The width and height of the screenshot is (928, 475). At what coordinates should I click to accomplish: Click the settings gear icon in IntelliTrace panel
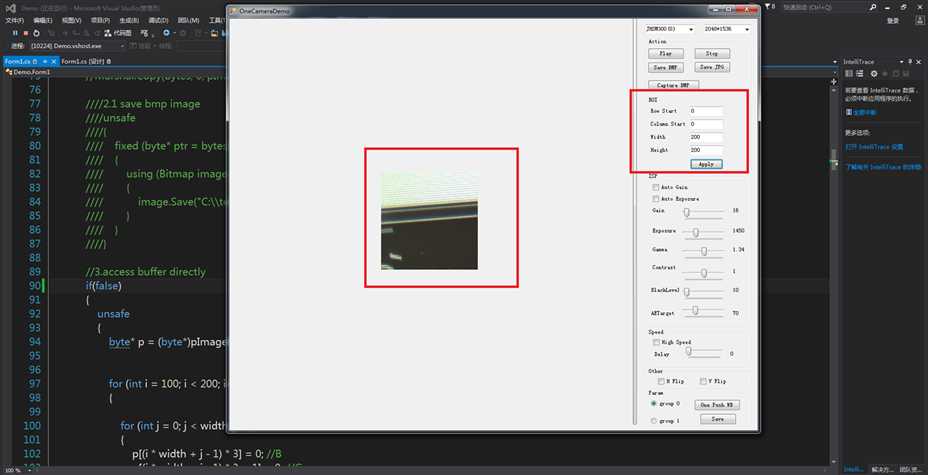pyautogui.click(x=873, y=73)
